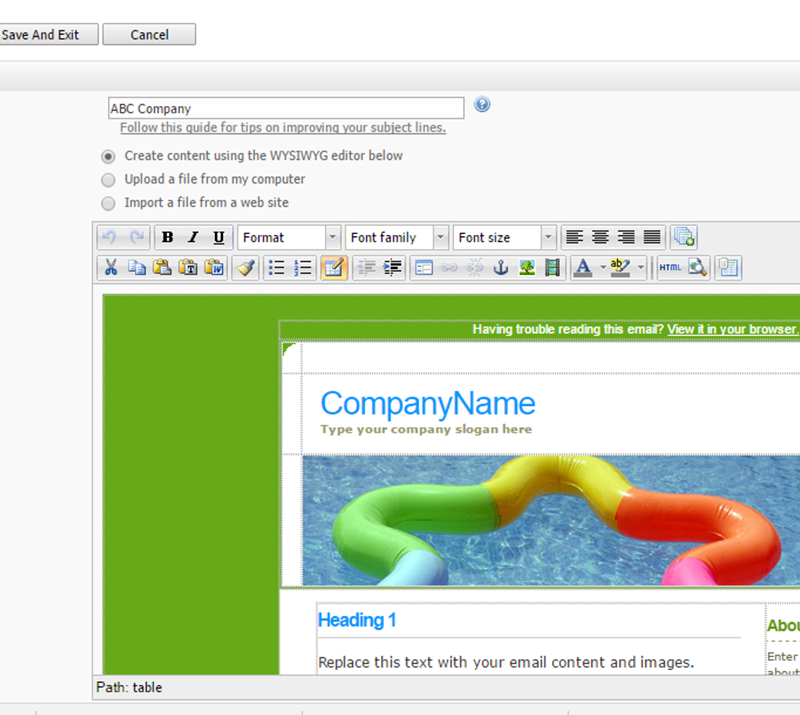Insert an anchor with the anchor icon
800x715 pixels.
point(501,267)
